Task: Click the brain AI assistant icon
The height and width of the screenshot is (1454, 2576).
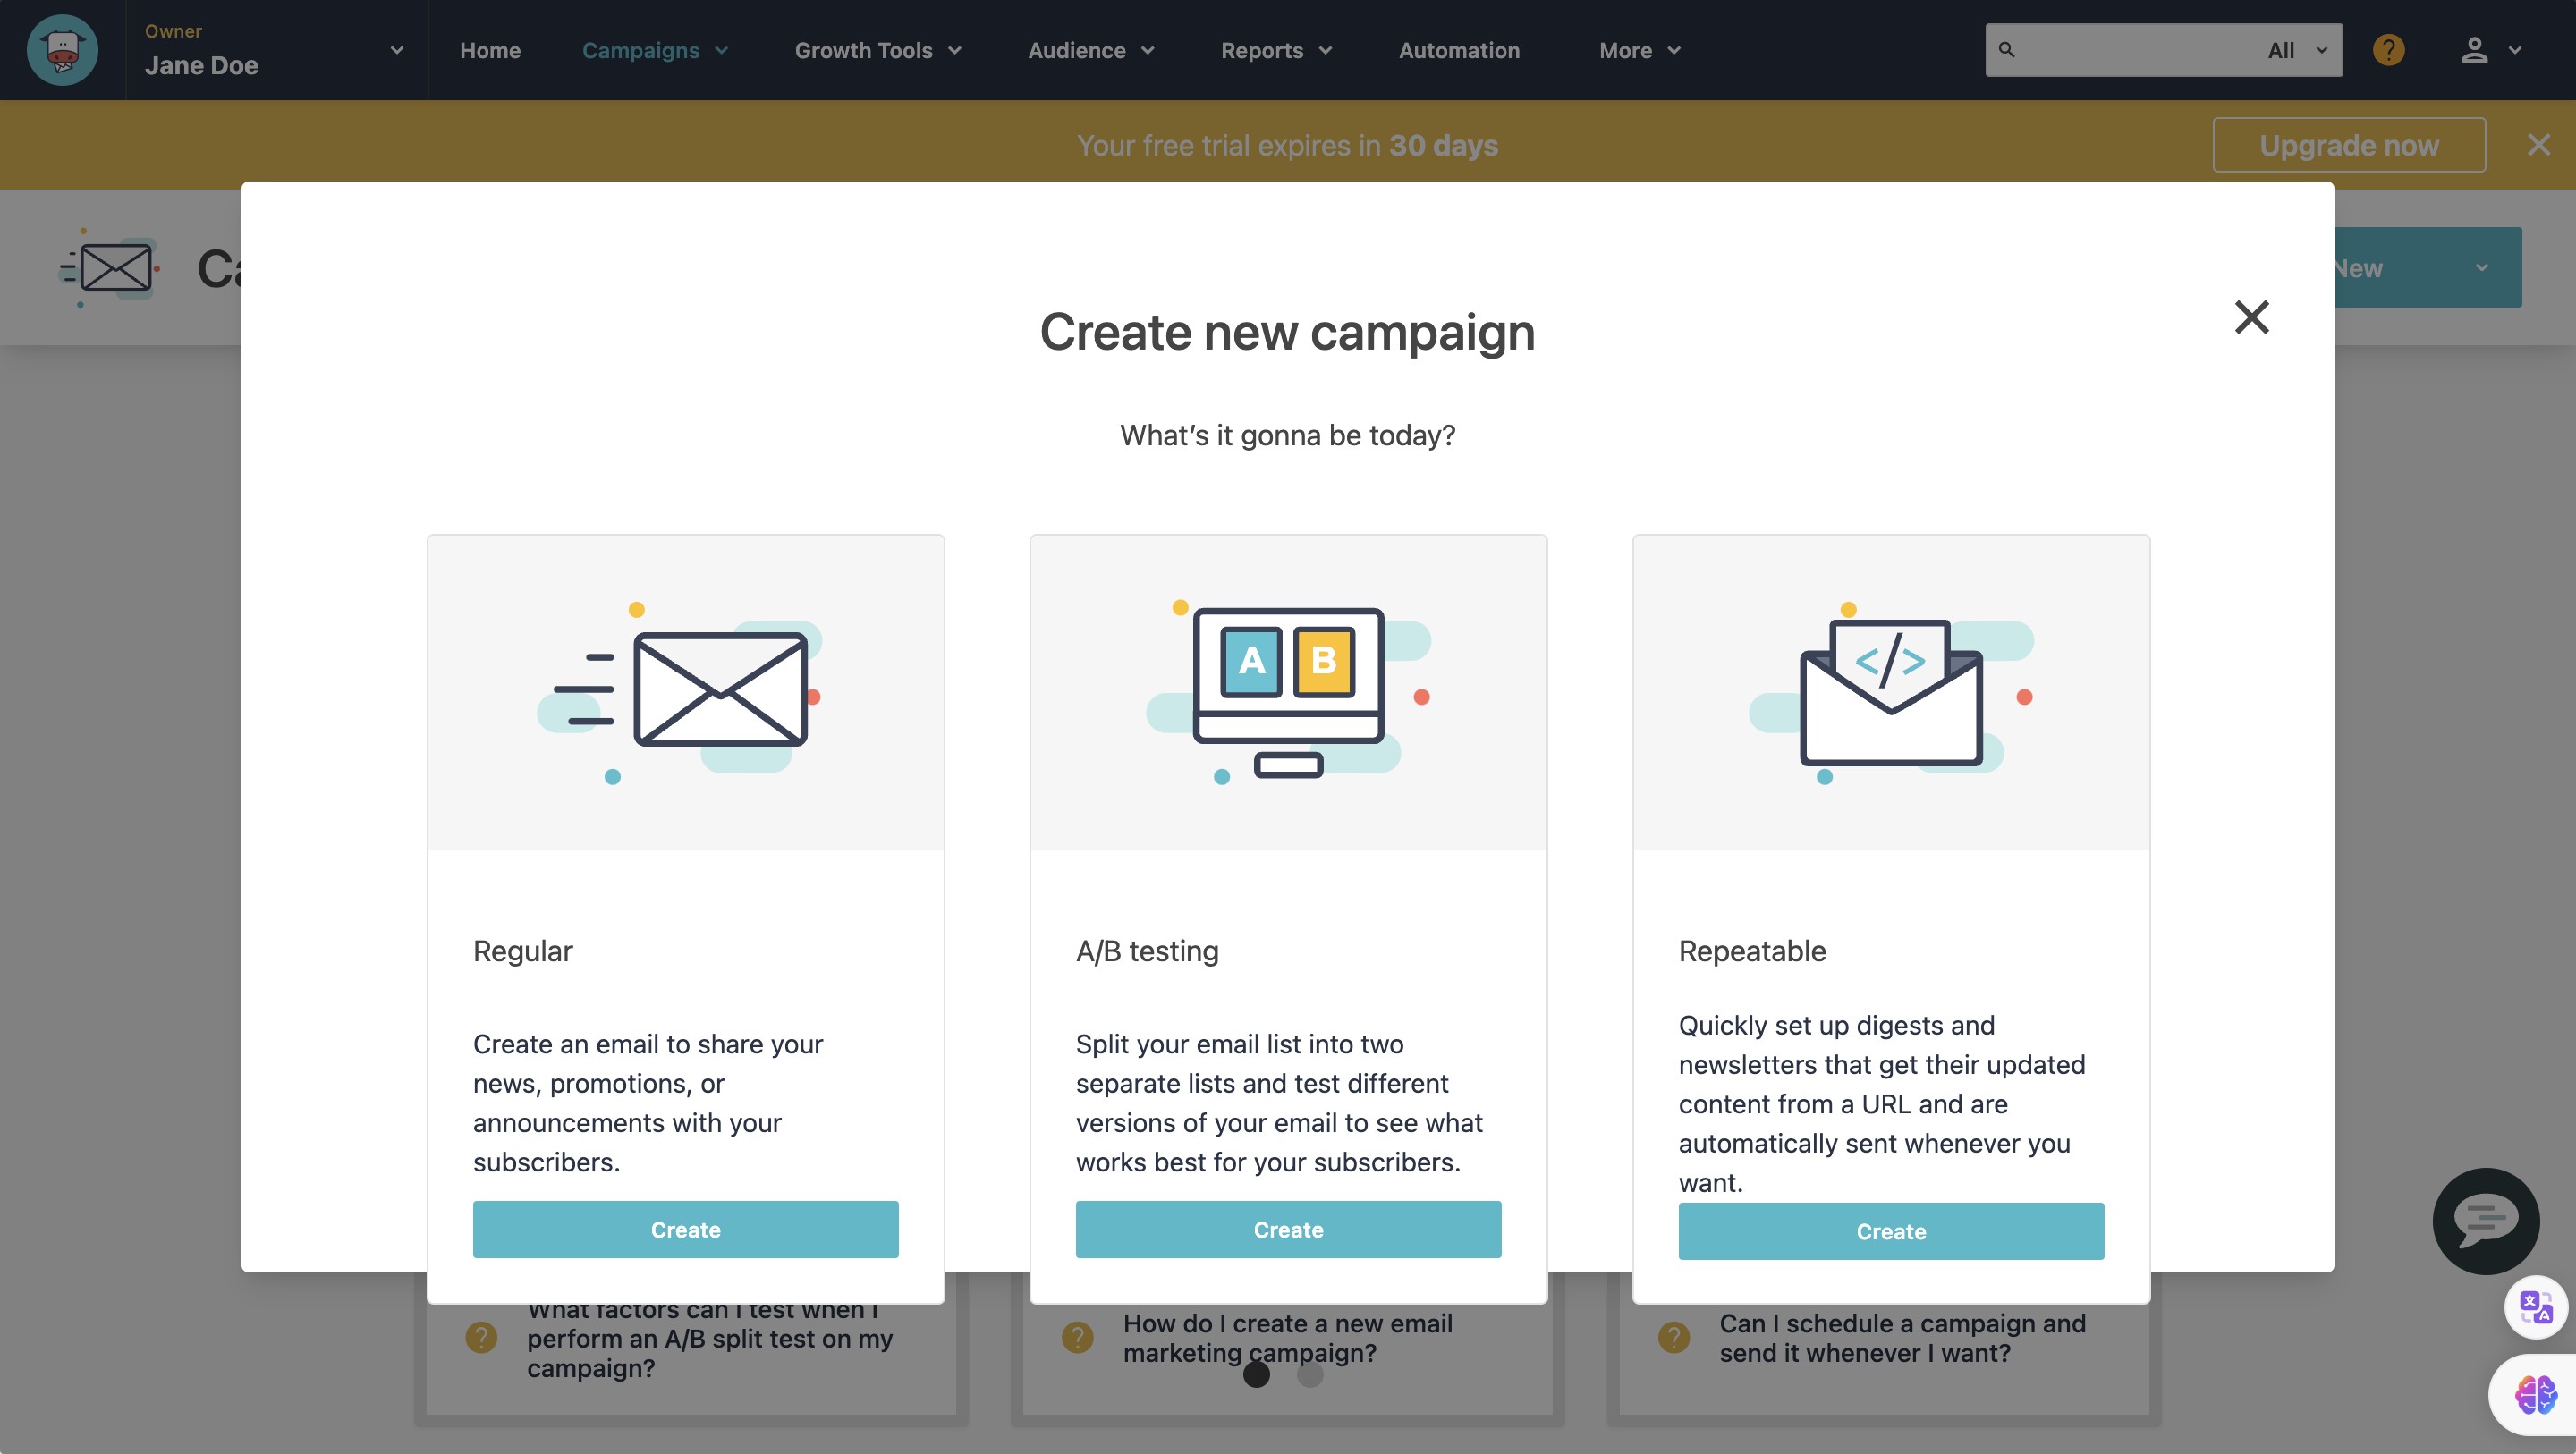Action: pos(2535,1393)
